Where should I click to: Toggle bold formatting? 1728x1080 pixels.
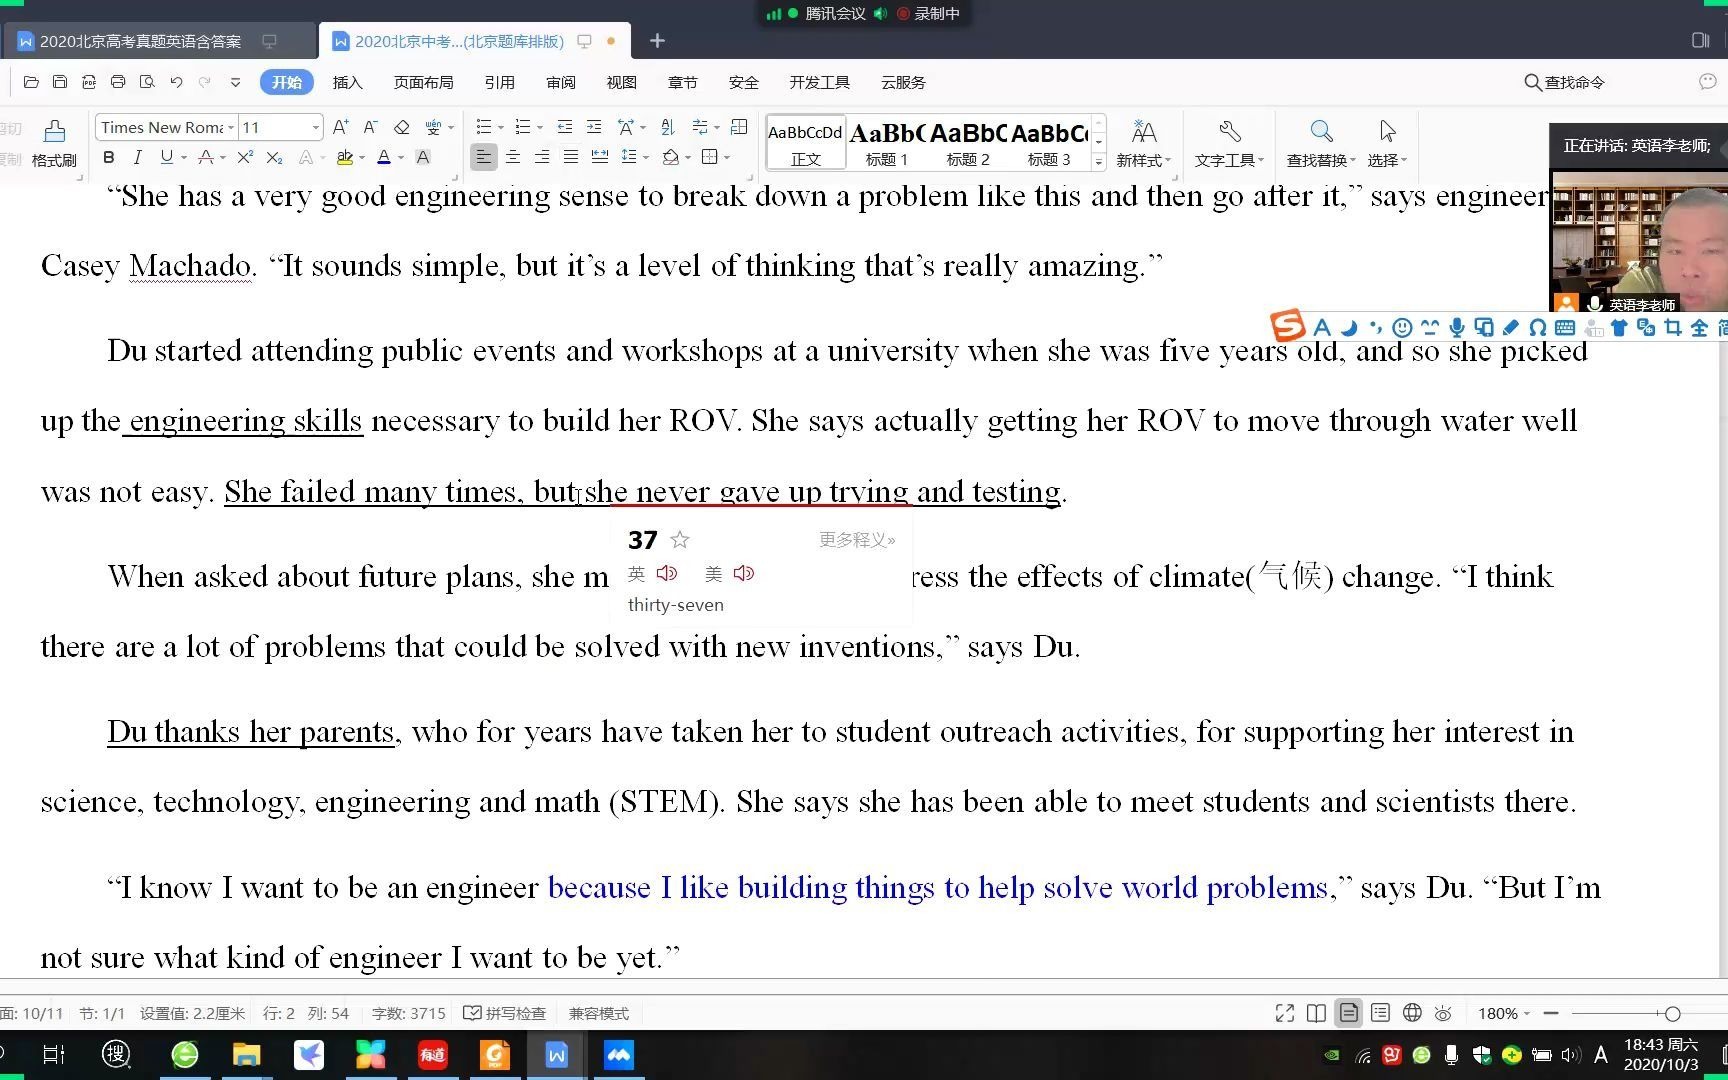coord(109,157)
